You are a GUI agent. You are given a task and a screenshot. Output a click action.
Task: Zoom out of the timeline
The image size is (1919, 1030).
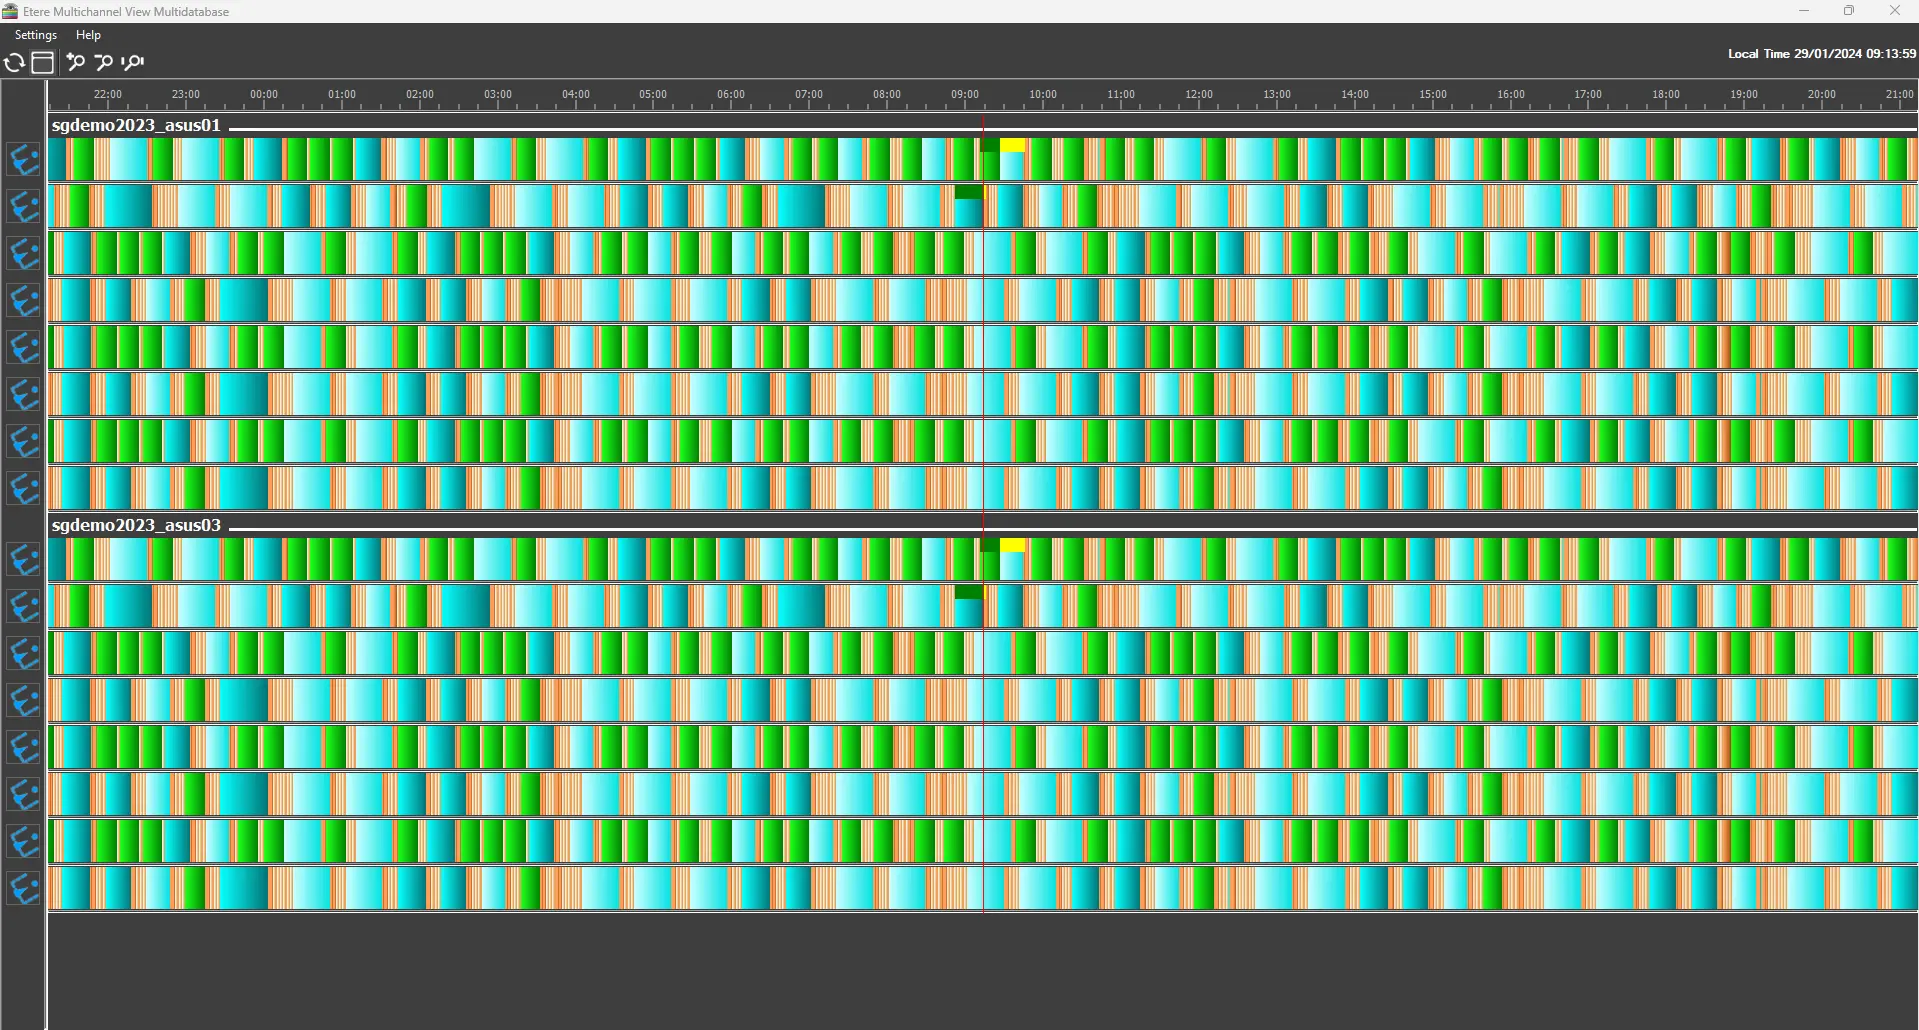pyautogui.click(x=103, y=63)
